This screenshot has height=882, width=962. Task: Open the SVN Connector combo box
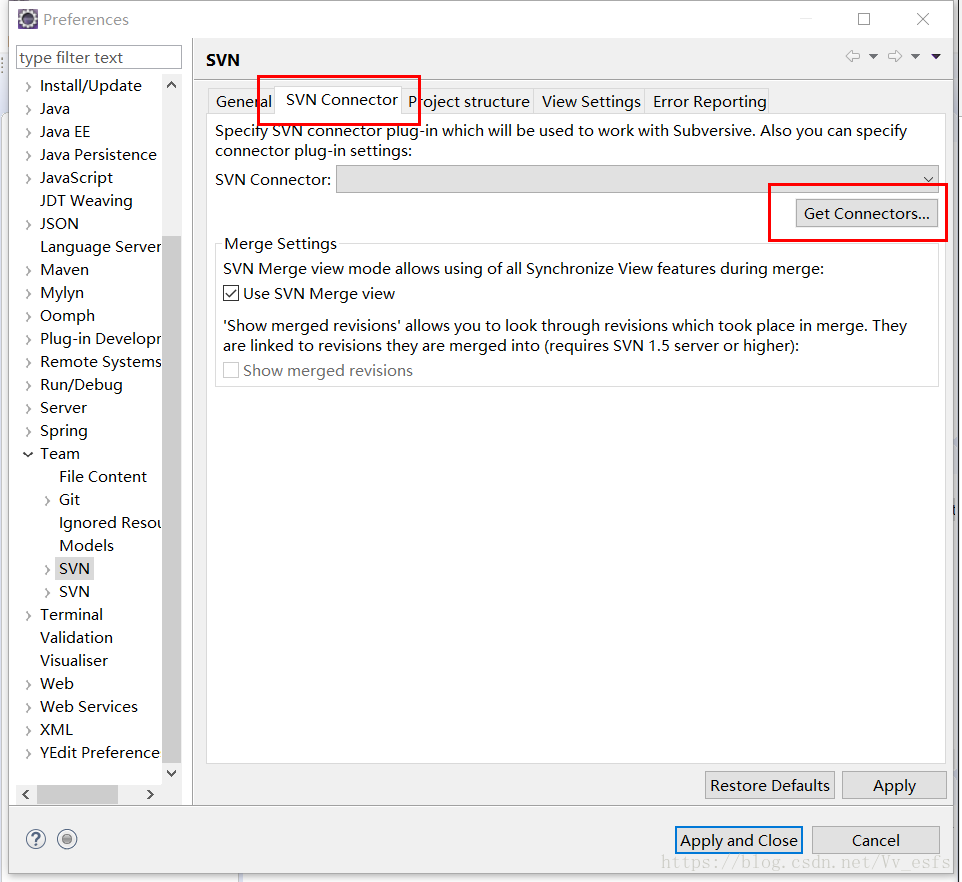click(x=637, y=179)
